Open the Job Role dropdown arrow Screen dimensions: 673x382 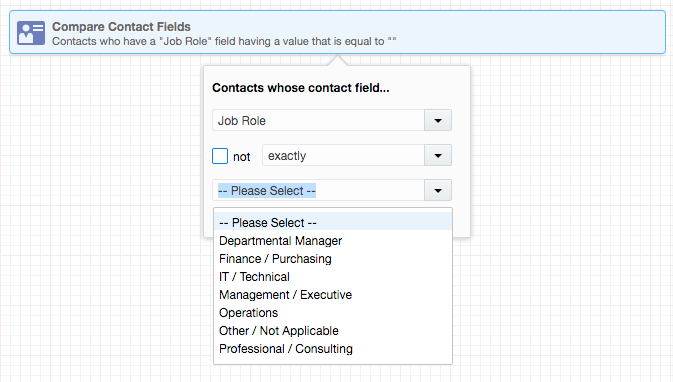pos(438,121)
